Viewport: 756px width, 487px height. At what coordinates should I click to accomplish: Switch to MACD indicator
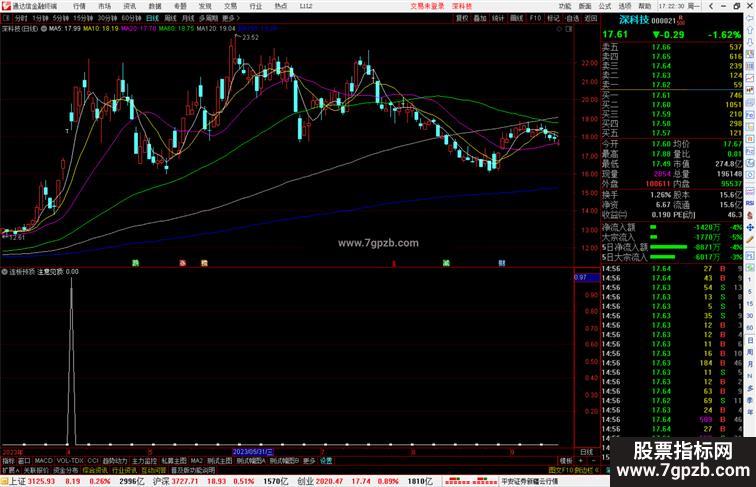[43, 461]
